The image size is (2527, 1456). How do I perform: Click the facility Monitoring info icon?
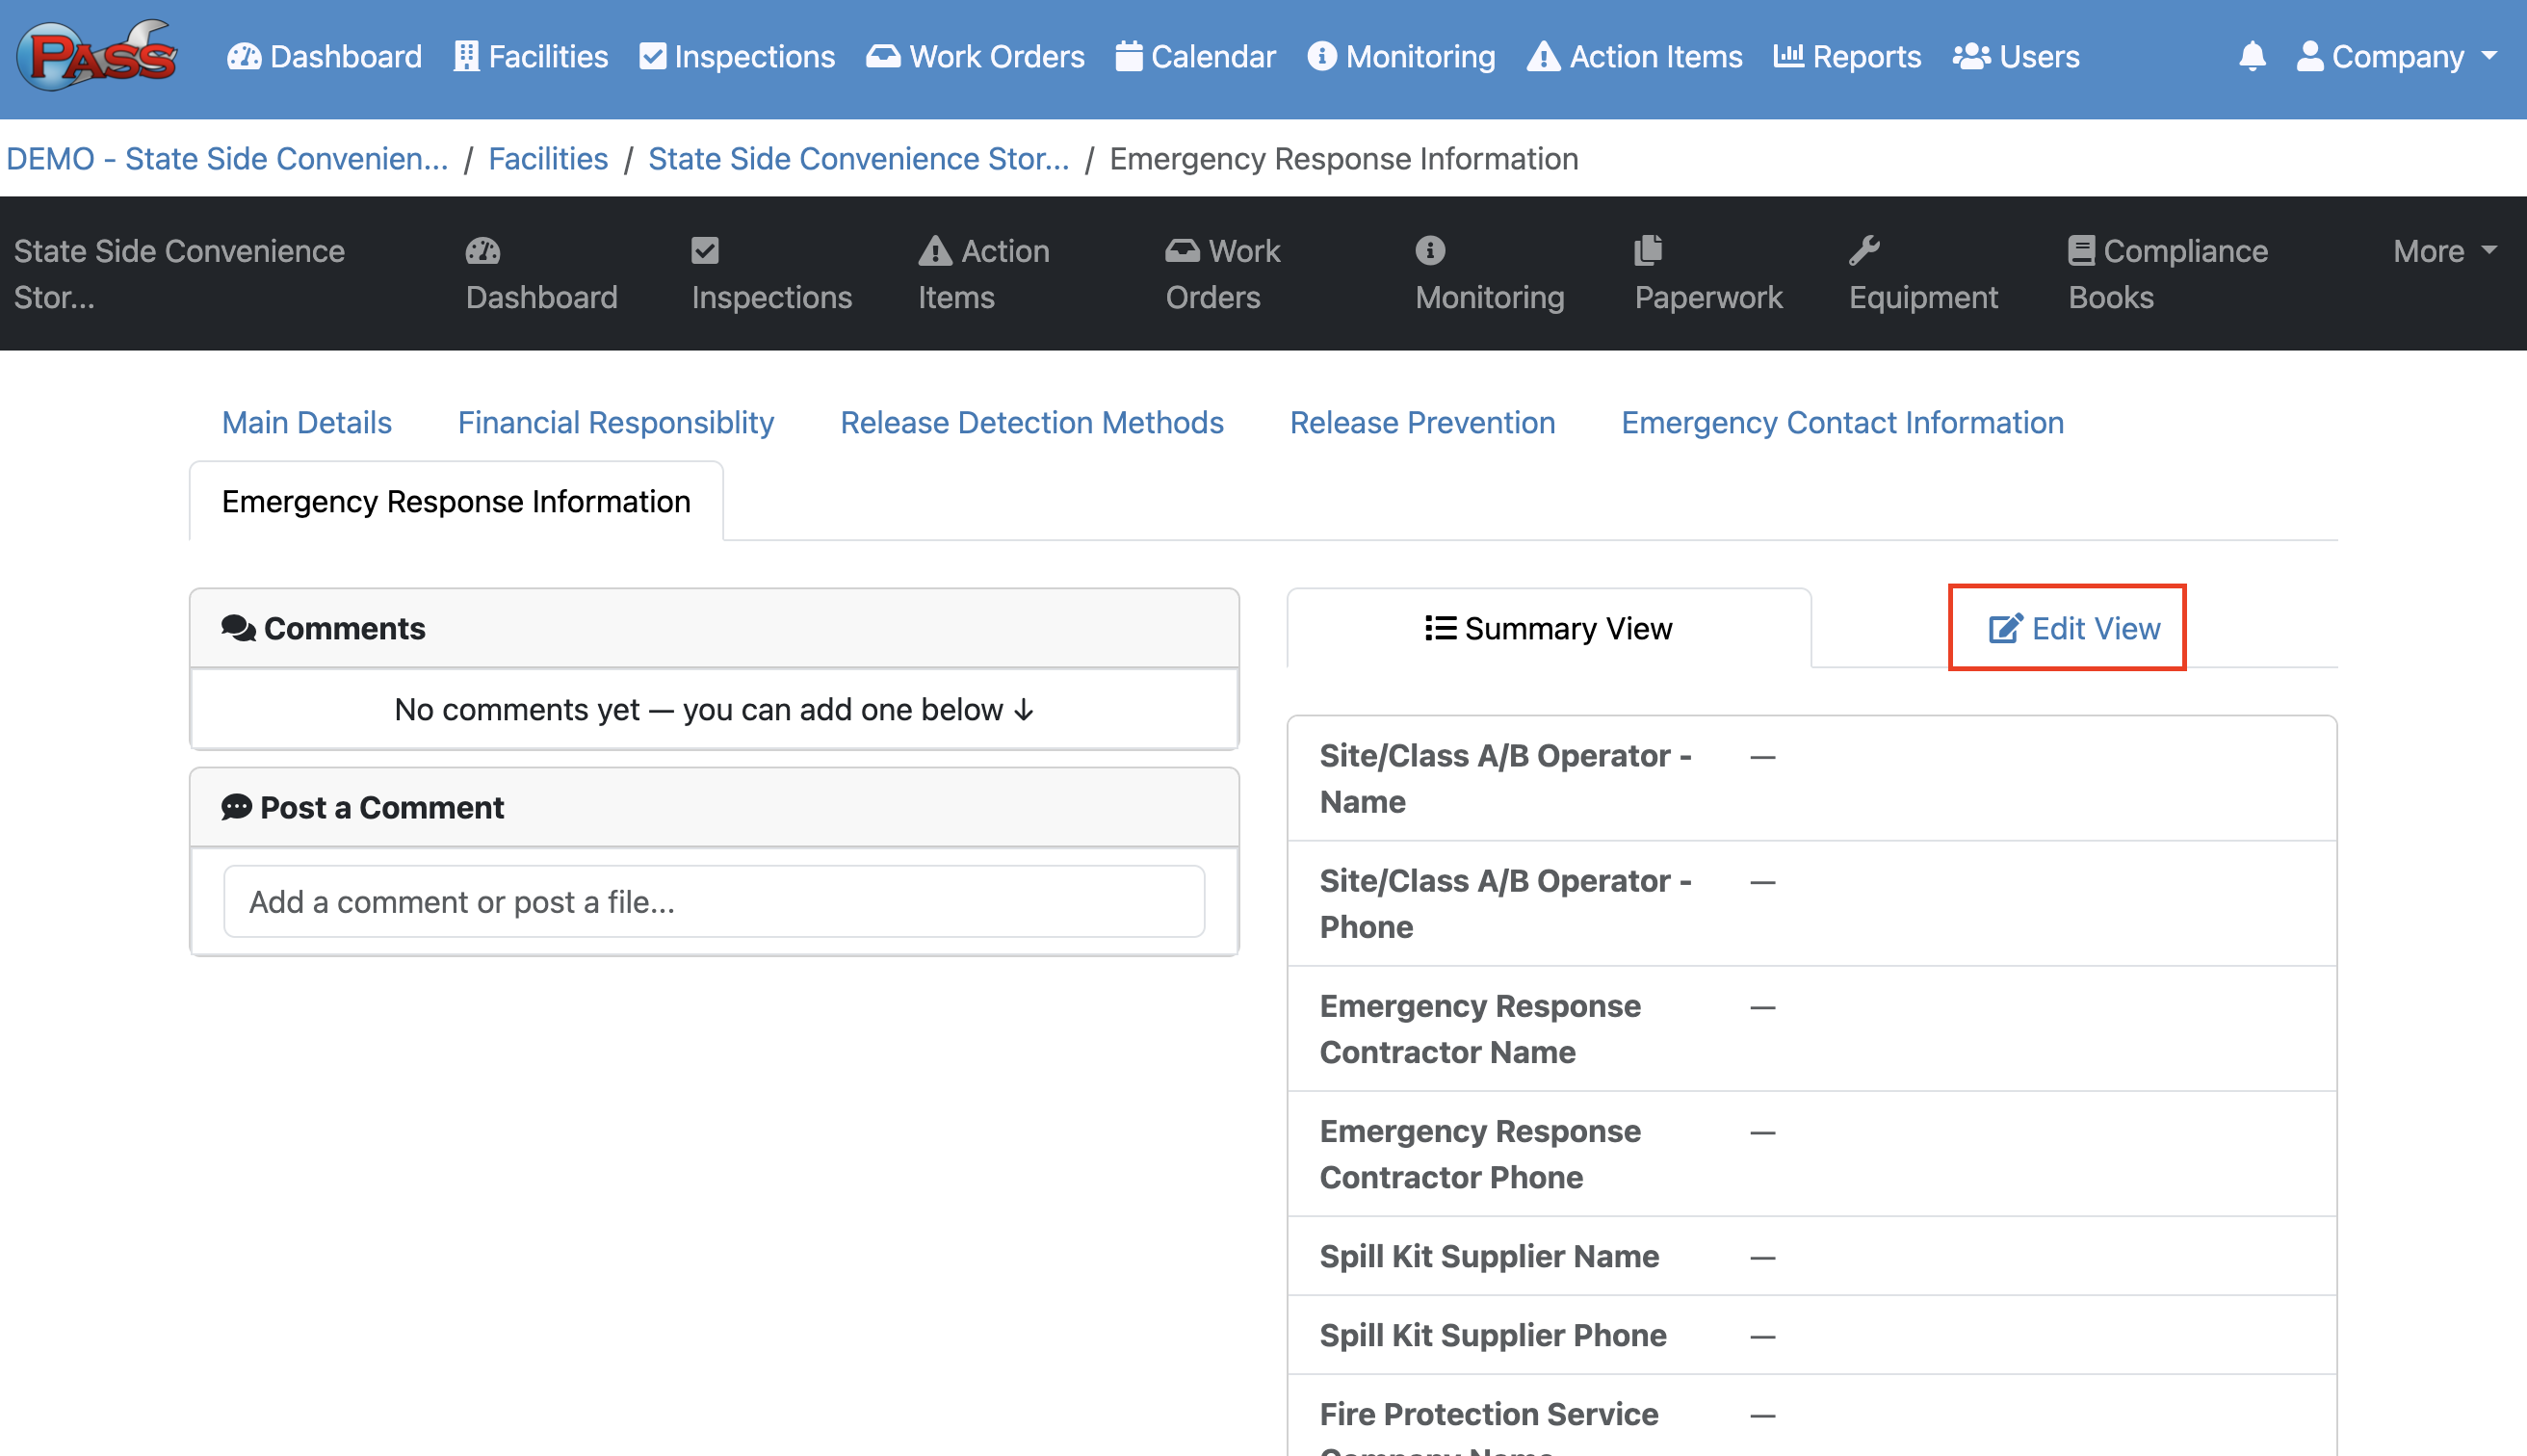[x=1430, y=250]
